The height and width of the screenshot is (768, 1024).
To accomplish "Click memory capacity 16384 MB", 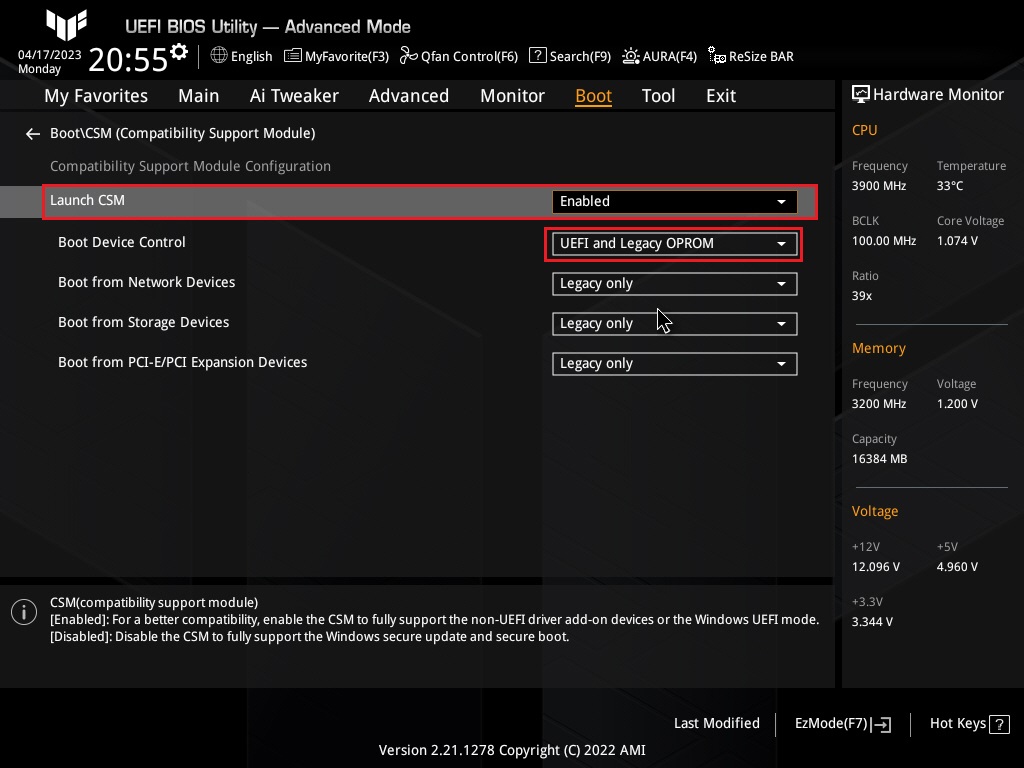I will (x=879, y=459).
